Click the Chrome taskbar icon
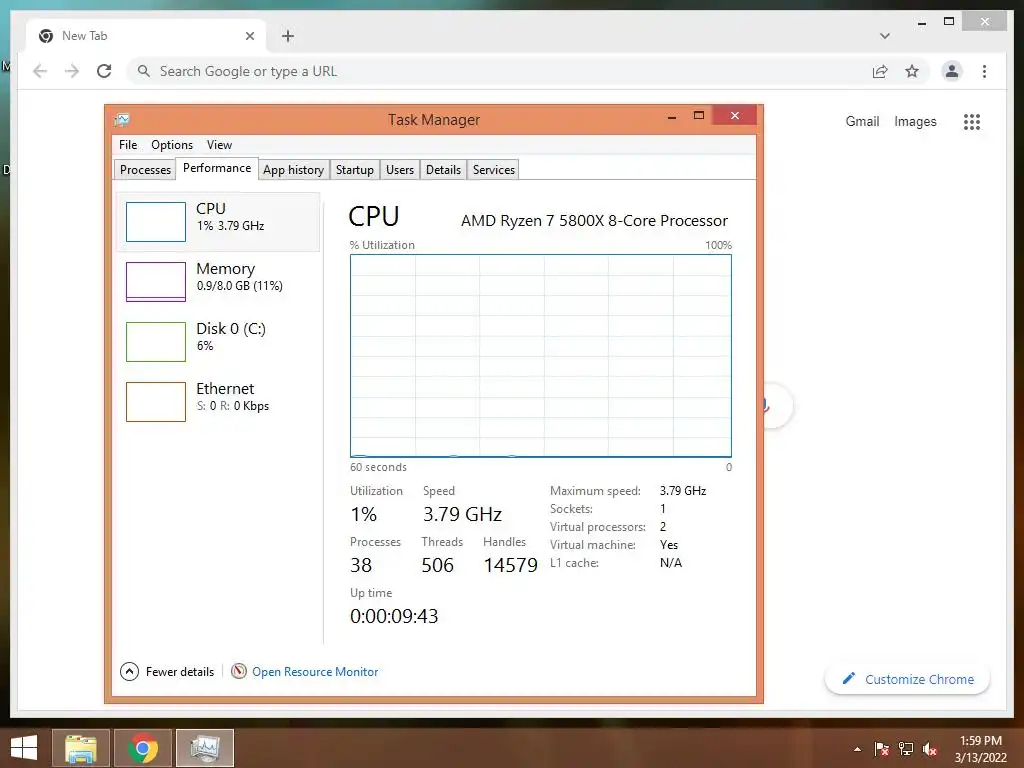The height and width of the screenshot is (768, 1024). 143,748
